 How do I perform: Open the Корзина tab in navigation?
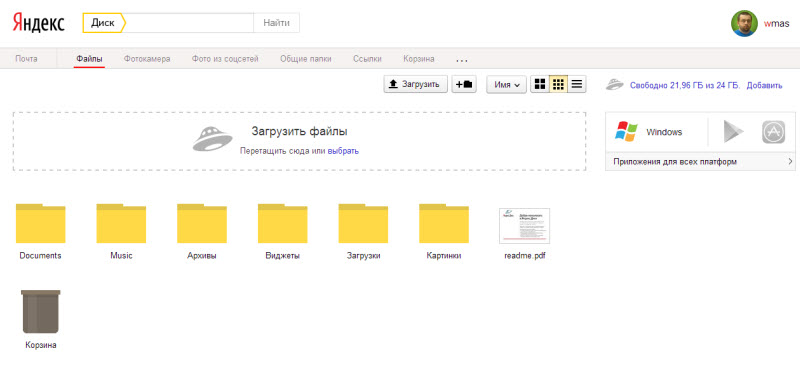(419, 59)
